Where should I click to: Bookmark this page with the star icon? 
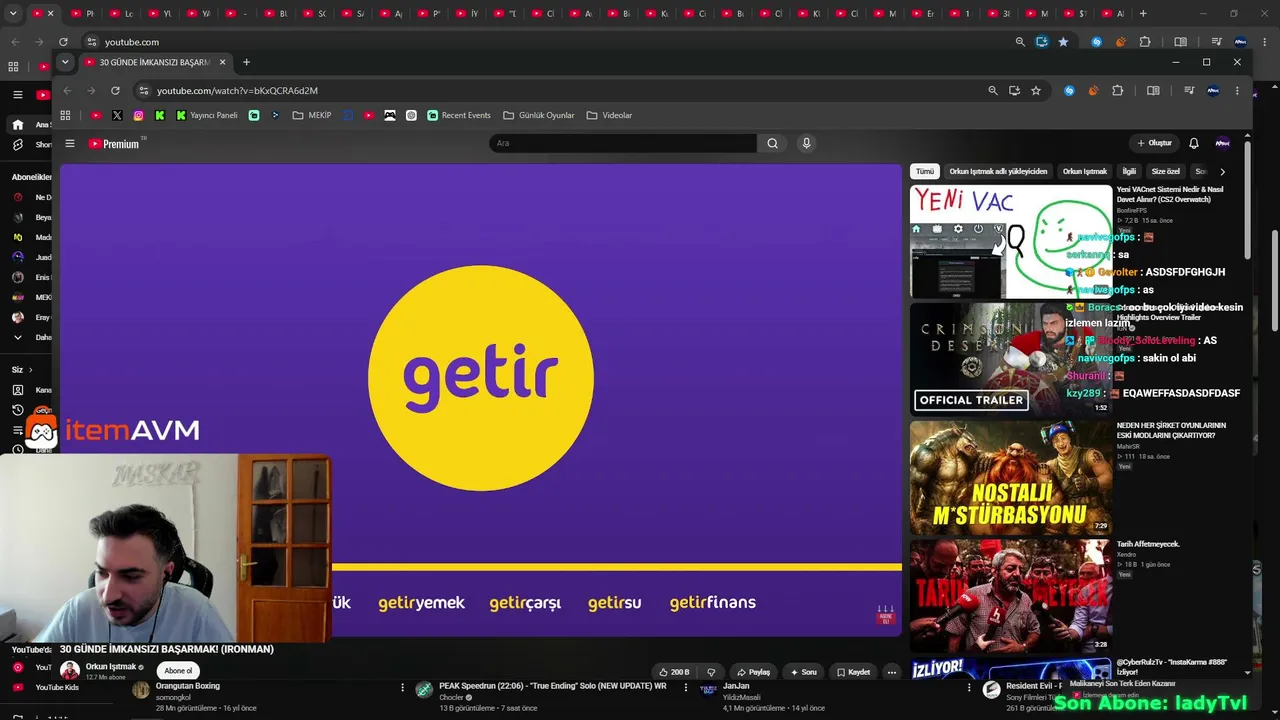[1036, 90]
